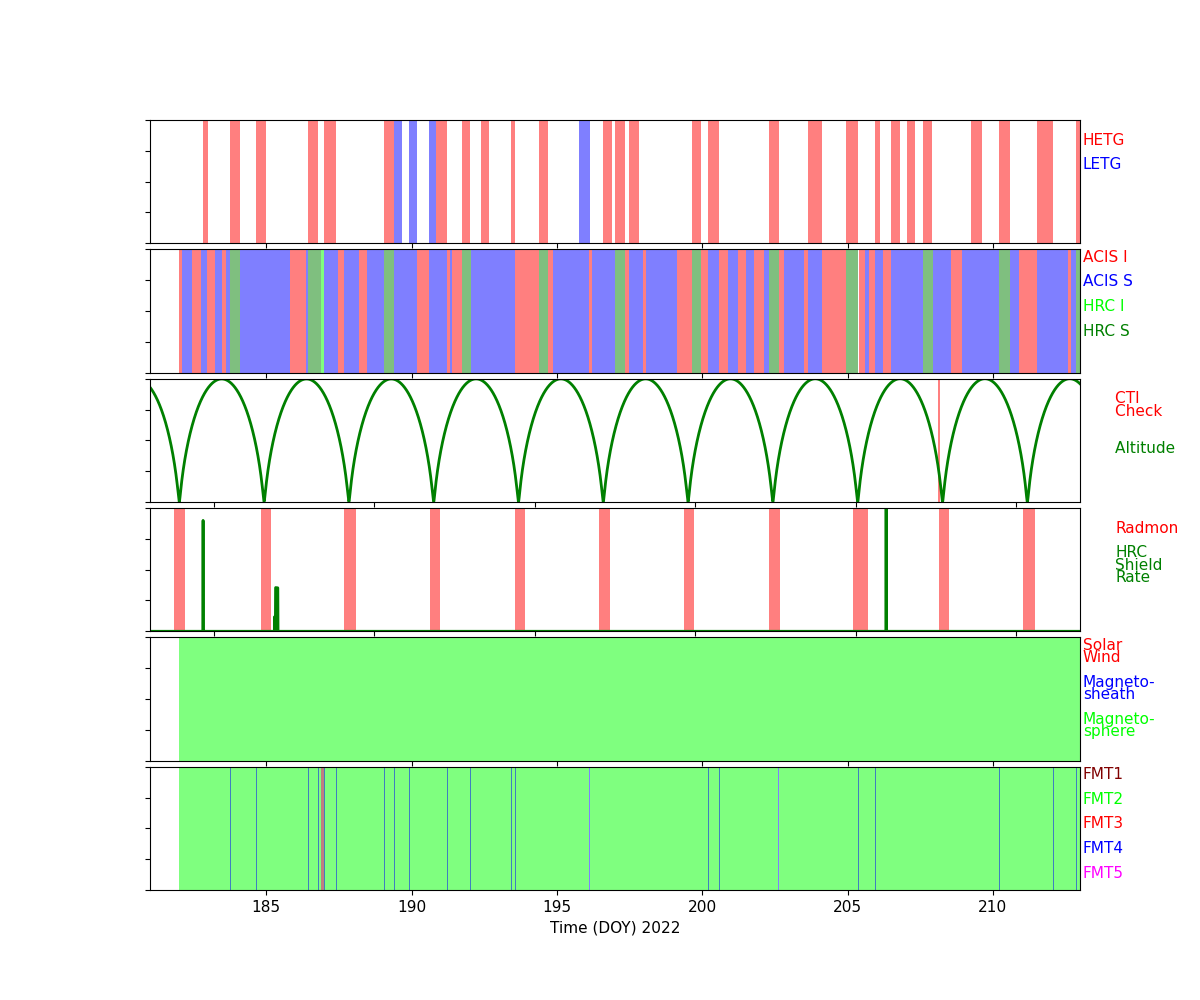Click the HRC I legend label
Image resolution: width=1200 pixels, height=1000 pixels.
[x=1103, y=306]
